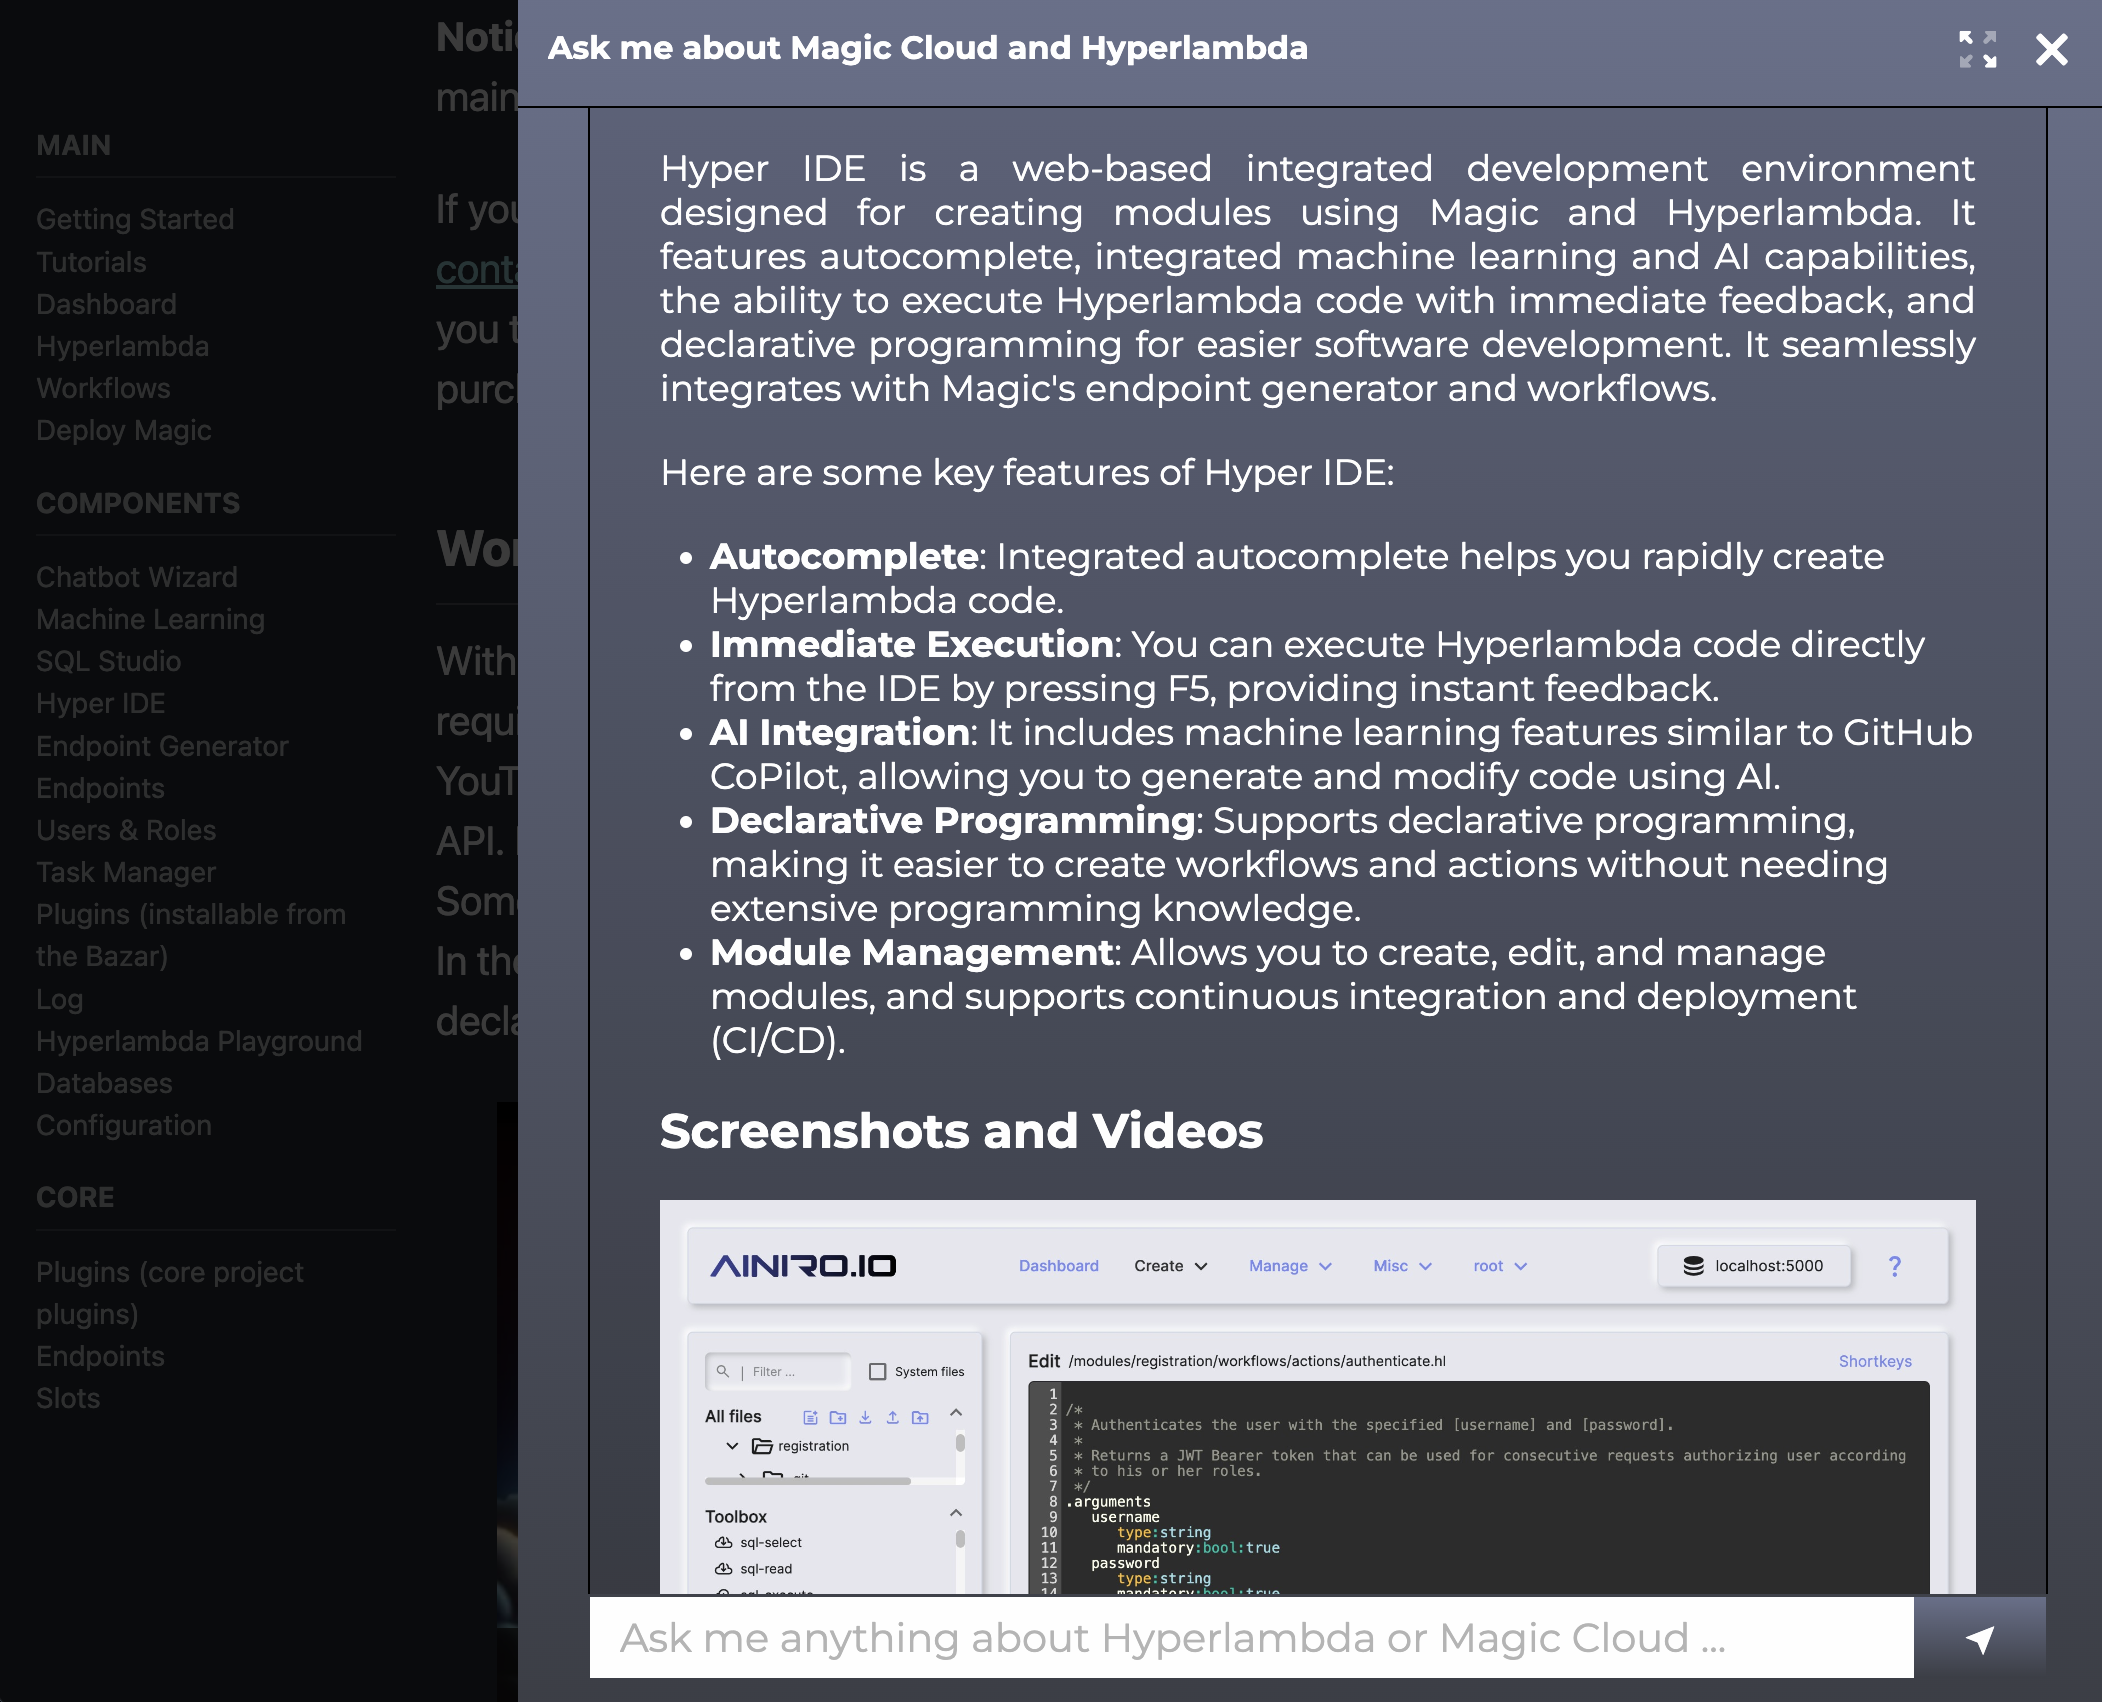Screen dimensions: 2102x1702
Task: Click the Filter search field
Action: [778, 1372]
